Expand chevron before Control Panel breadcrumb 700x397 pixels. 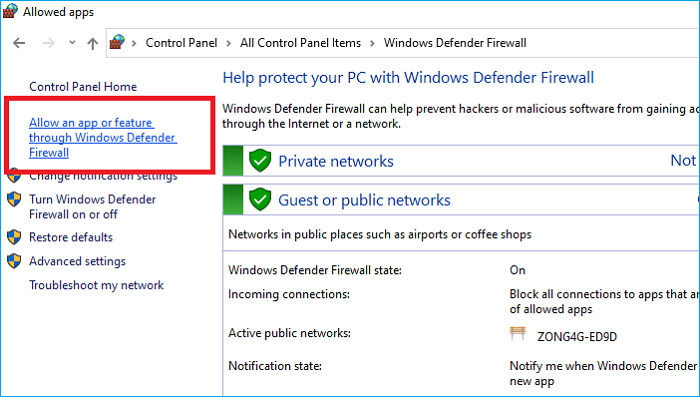(133, 43)
